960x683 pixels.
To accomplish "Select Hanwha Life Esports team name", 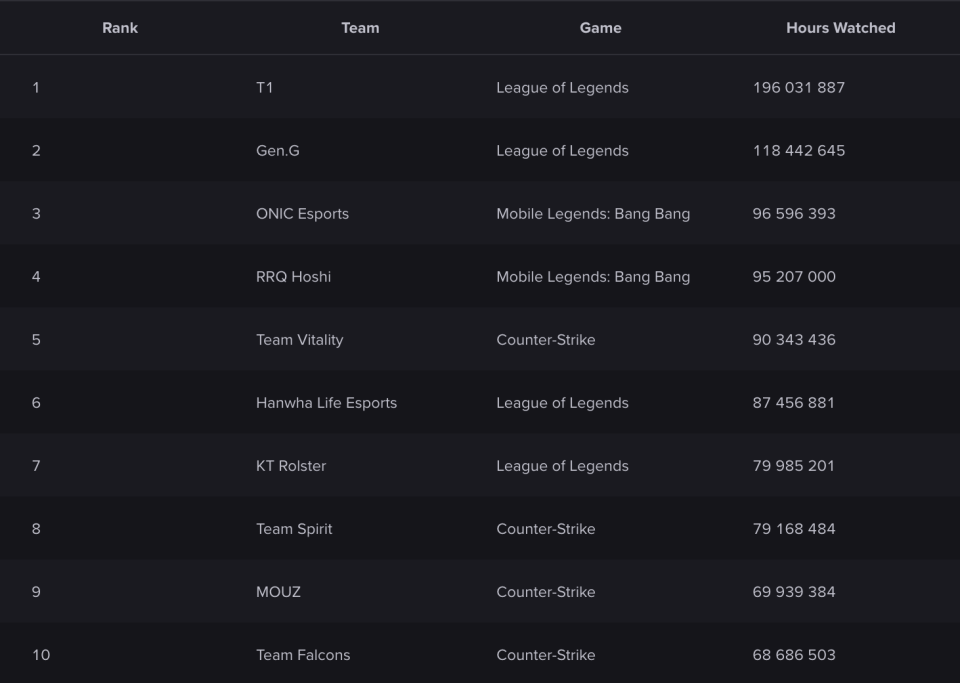I will [x=326, y=403].
